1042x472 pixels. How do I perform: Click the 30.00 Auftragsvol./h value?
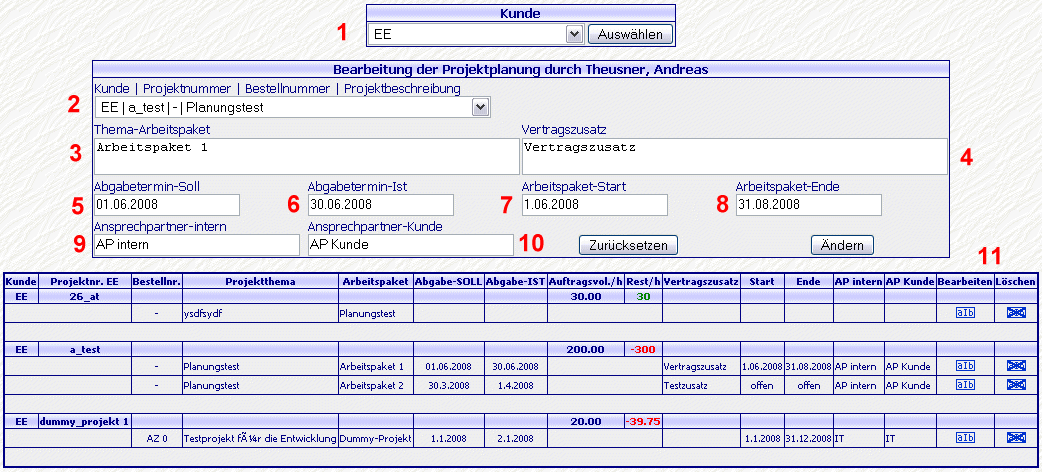coord(585,296)
